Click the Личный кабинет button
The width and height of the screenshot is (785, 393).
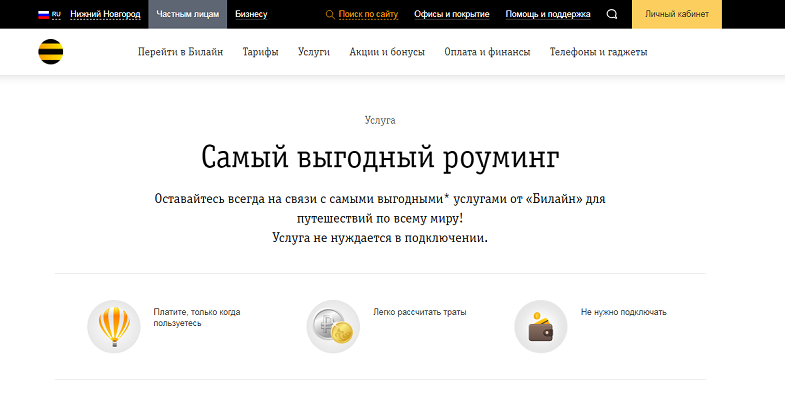tap(677, 14)
